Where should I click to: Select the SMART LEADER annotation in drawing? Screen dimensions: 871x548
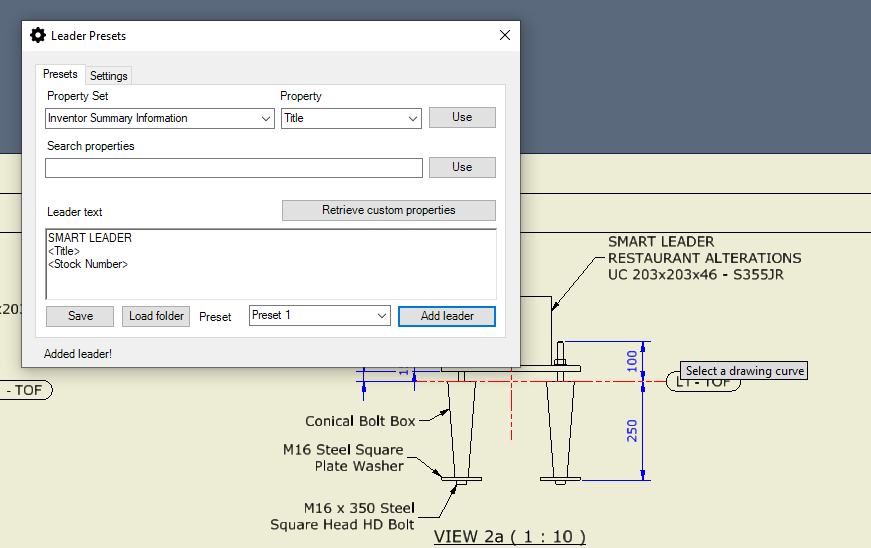point(704,258)
